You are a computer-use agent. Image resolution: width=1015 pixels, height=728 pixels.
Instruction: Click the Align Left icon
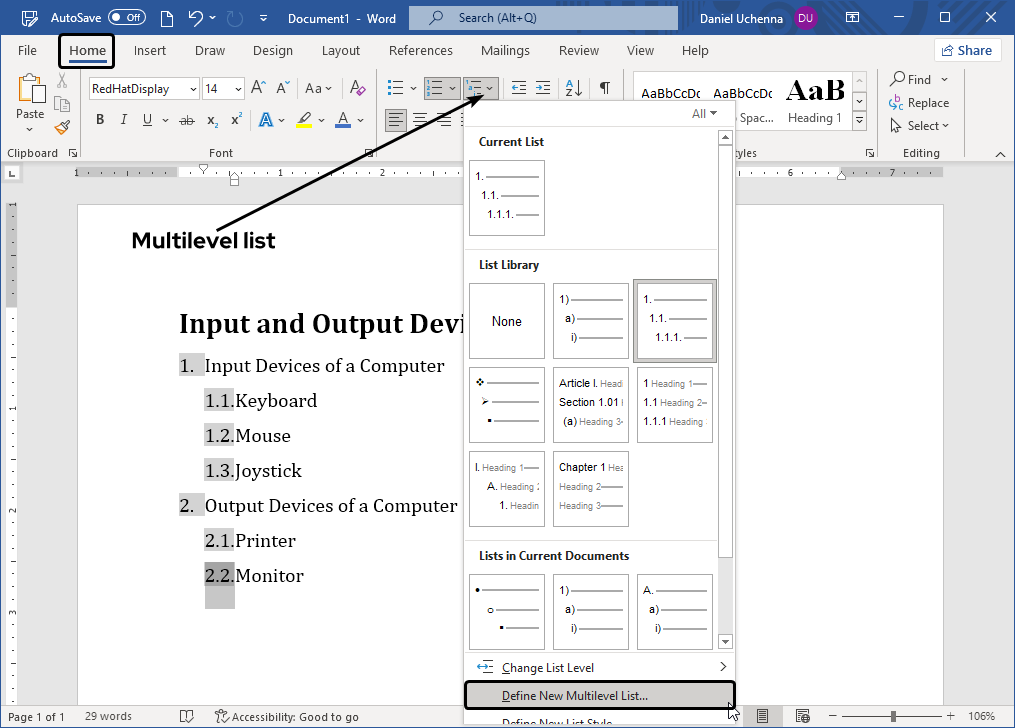(396, 120)
